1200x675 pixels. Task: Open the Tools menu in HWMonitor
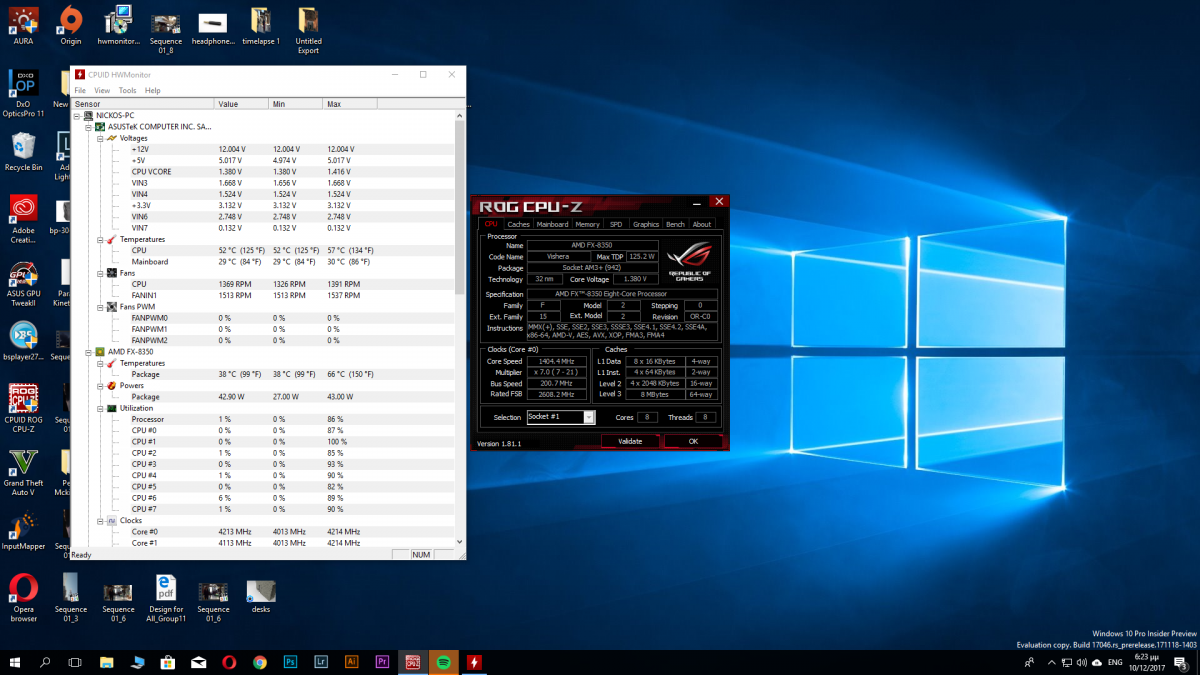pyautogui.click(x=127, y=91)
